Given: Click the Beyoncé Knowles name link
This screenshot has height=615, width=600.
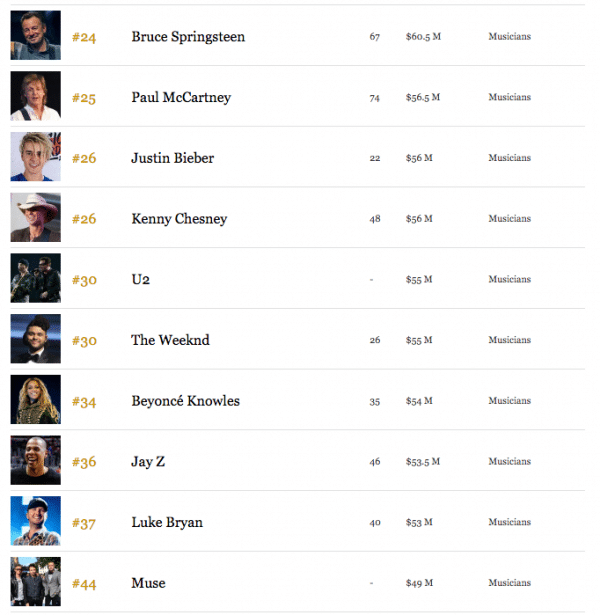Looking at the screenshot, I should (x=185, y=401).
